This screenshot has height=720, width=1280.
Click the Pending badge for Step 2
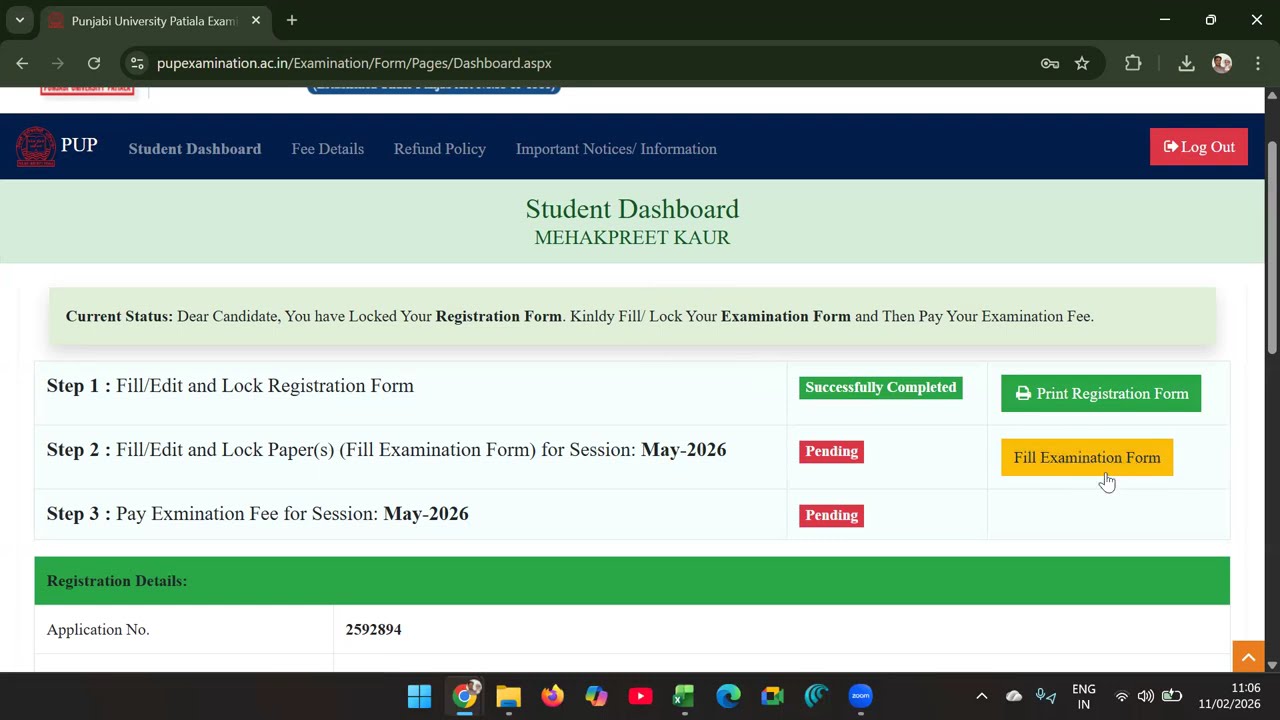pos(832,451)
